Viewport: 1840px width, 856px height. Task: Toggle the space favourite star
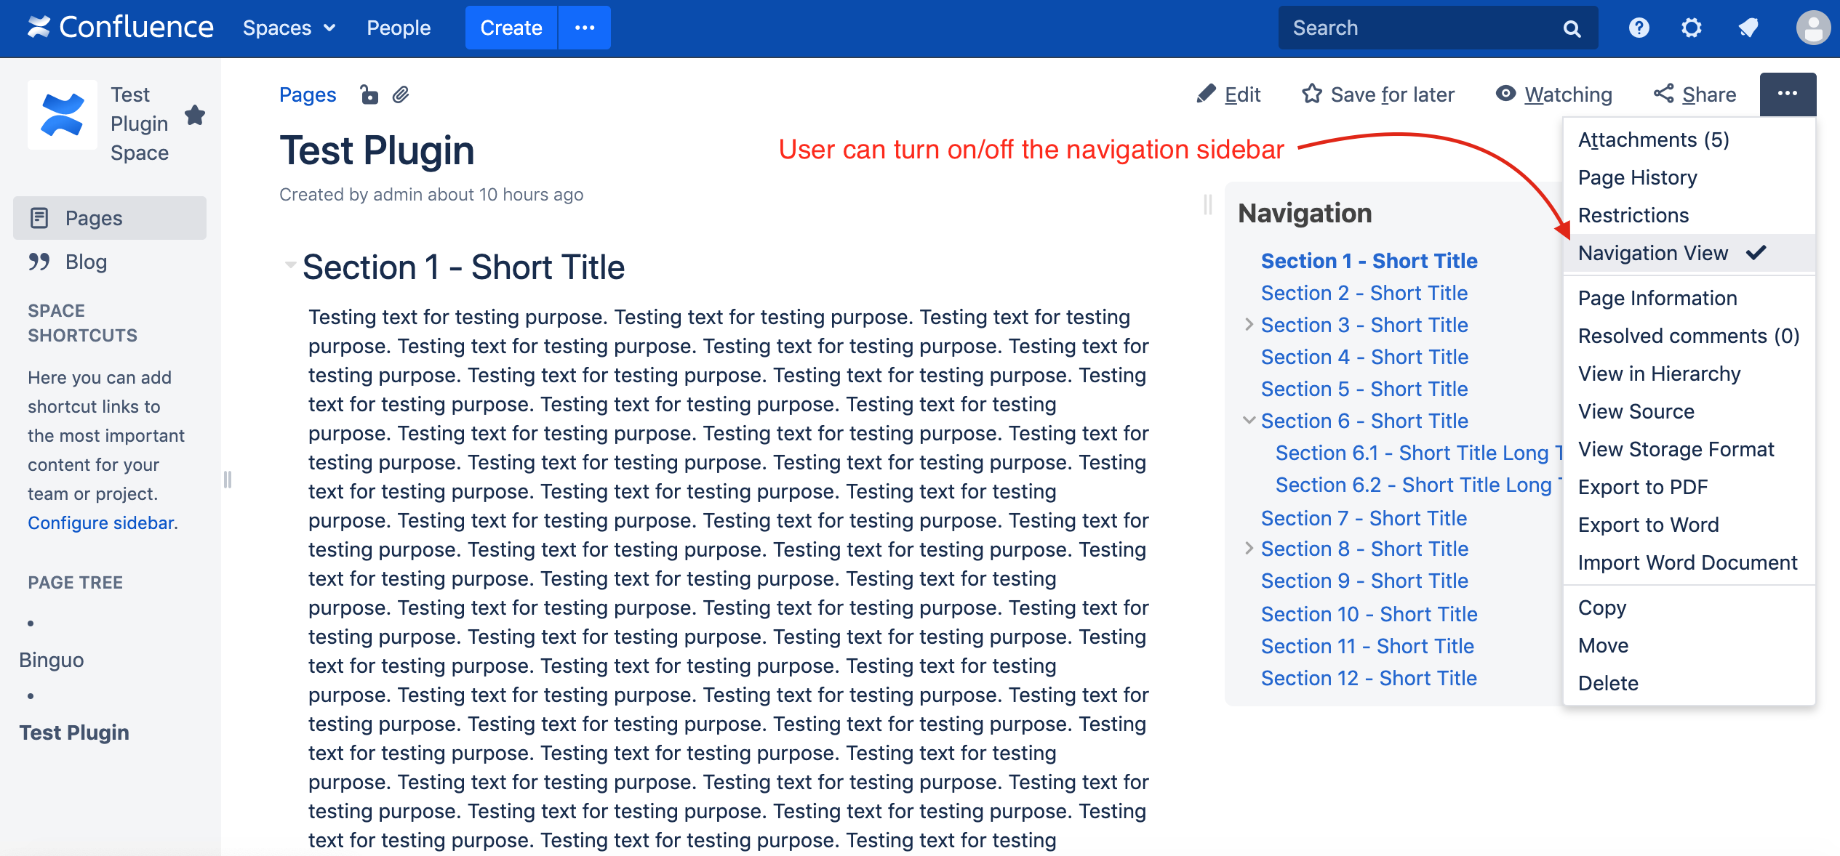[195, 115]
